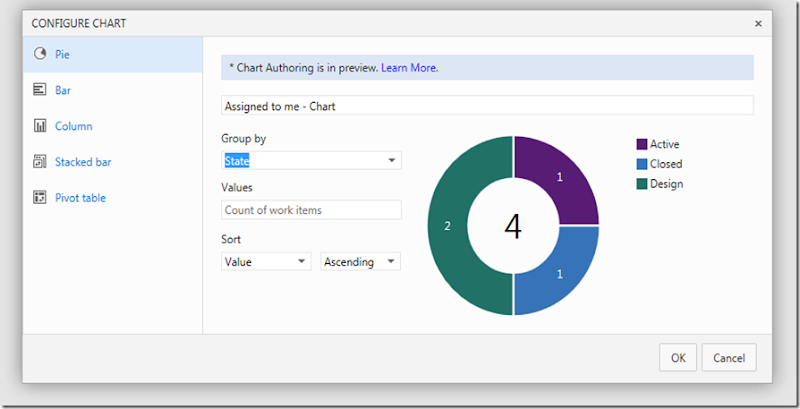Screen dimensions: 800x409
Task: Click the Design green legend swatch
Action: click(641, 184)
